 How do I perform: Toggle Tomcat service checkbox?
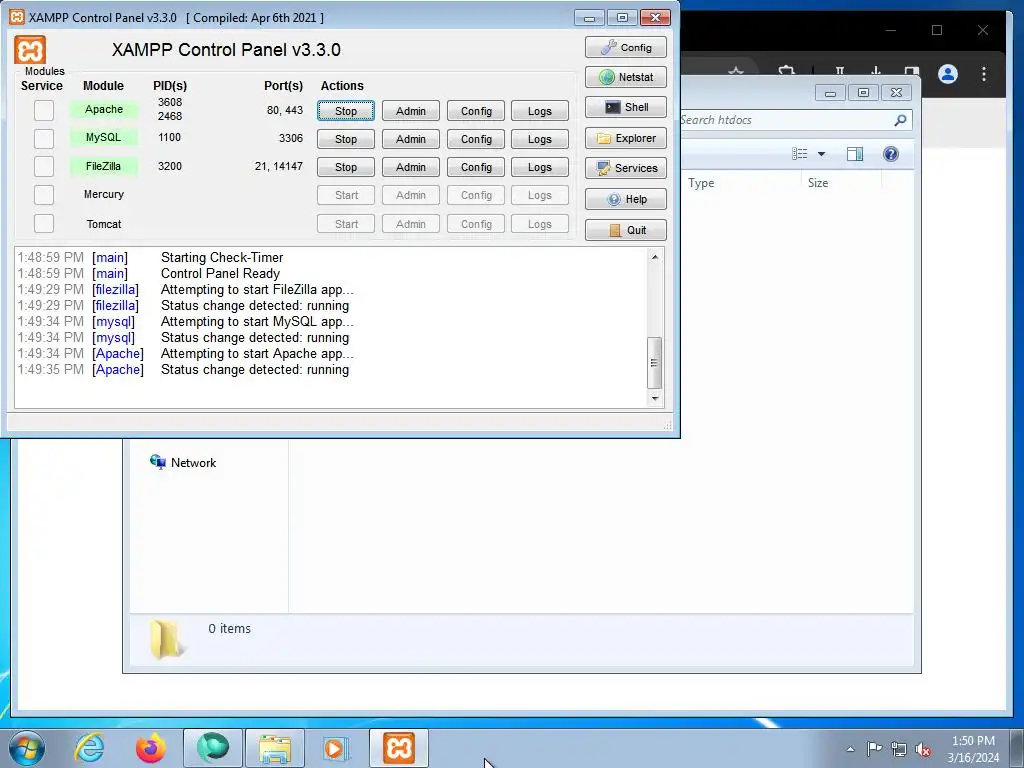[x=44, y=223]
